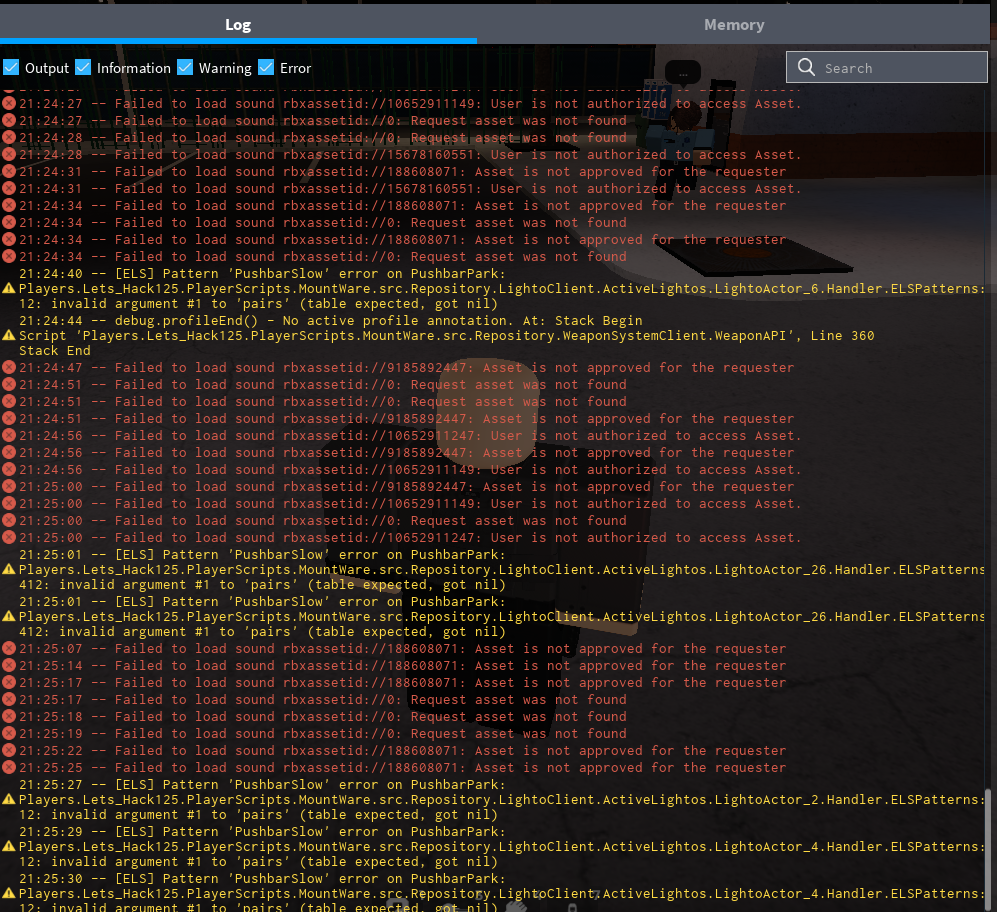Click the red error icon at 21:25:07

pos(9,649)
